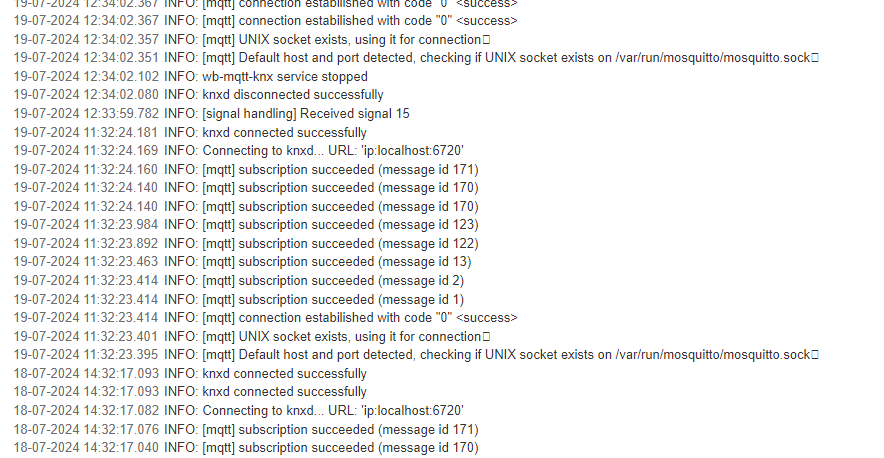Click the knxd disconnected successfully entry
The height and width of the screenshot is (458, 884).
tap(198, 95)
